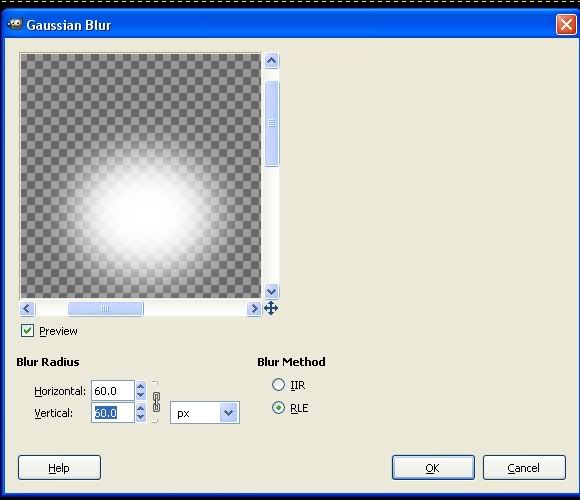
Task: Click the vertical preview scrollbar thumb
Action: (x=272, y=124)
